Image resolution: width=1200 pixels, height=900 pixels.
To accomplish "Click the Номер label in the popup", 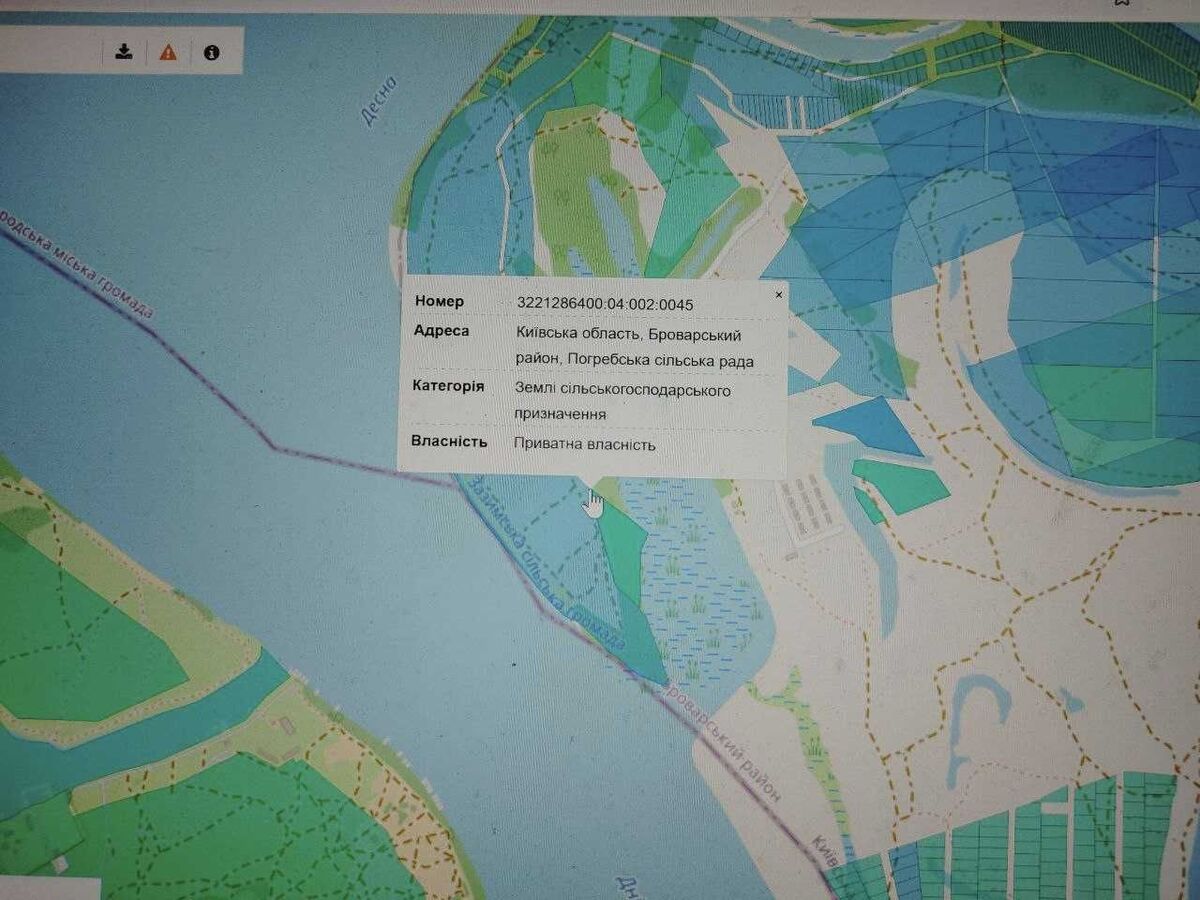I will (x=440, y=302).
